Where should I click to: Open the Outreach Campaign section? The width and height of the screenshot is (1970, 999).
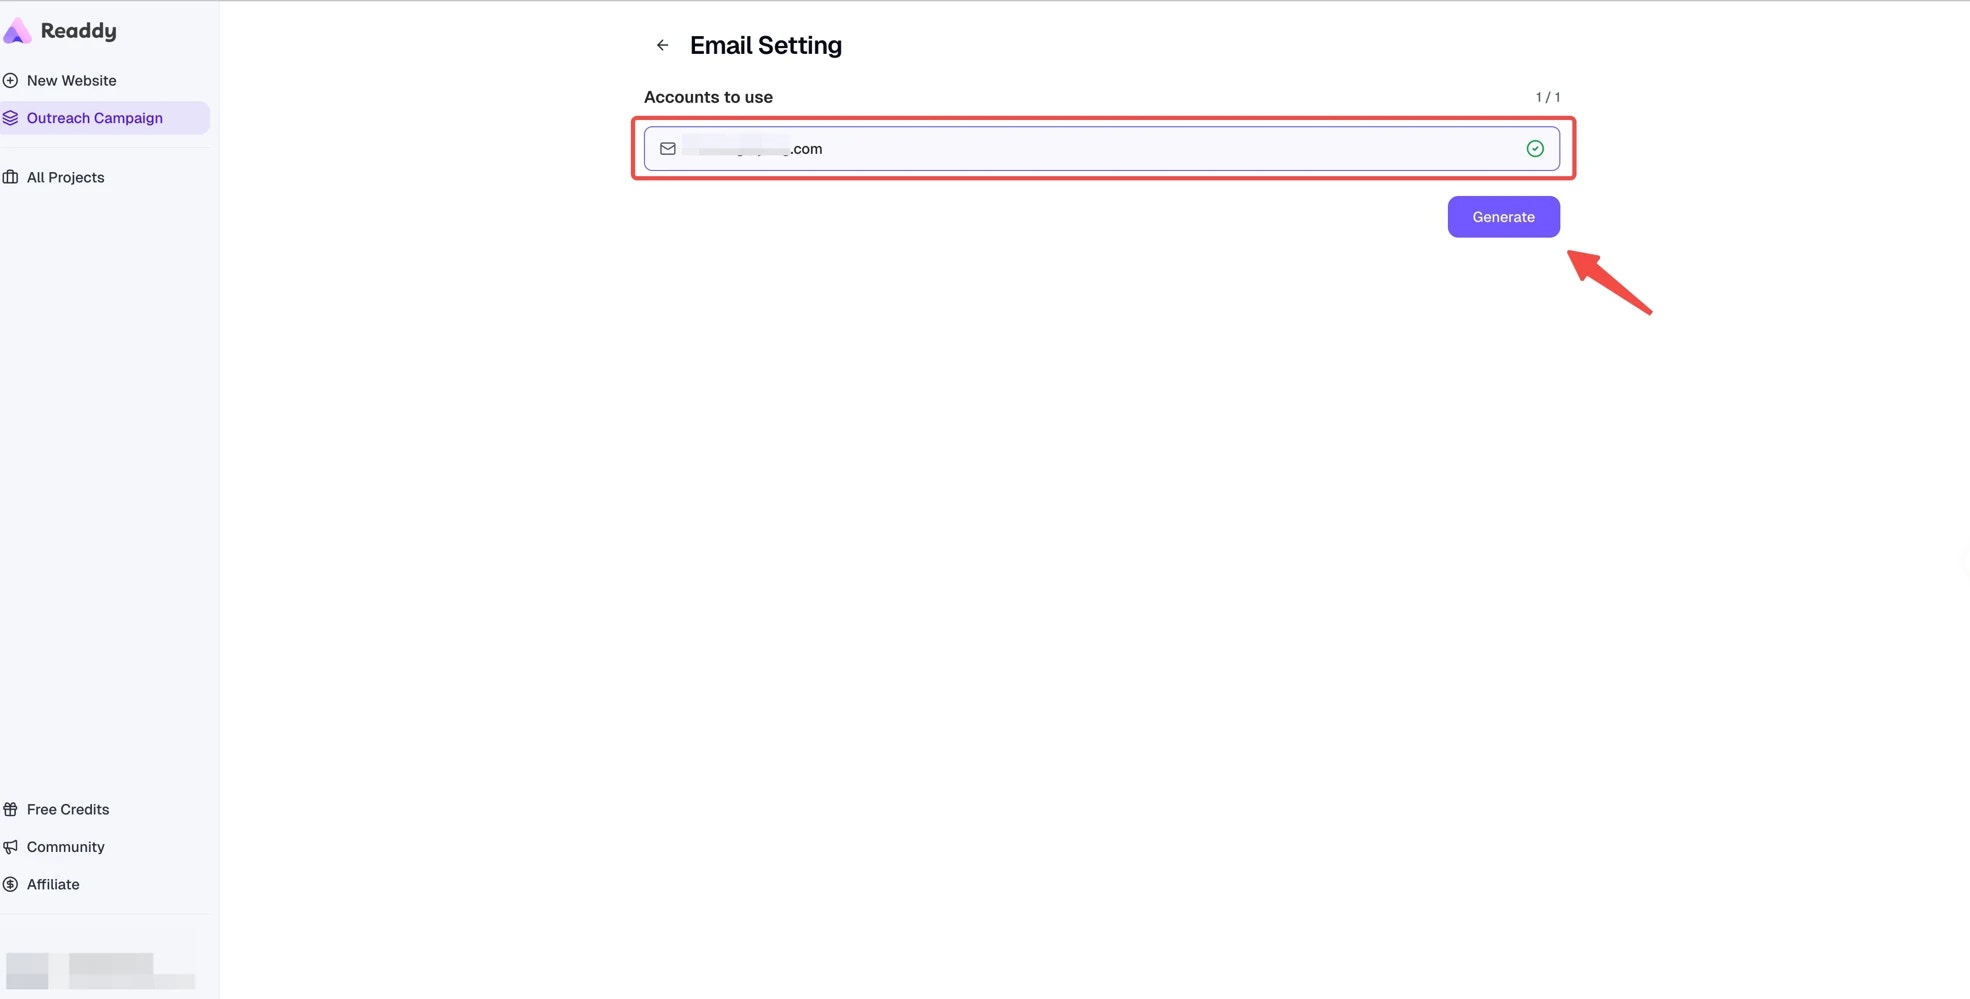(x=95, y=117)
